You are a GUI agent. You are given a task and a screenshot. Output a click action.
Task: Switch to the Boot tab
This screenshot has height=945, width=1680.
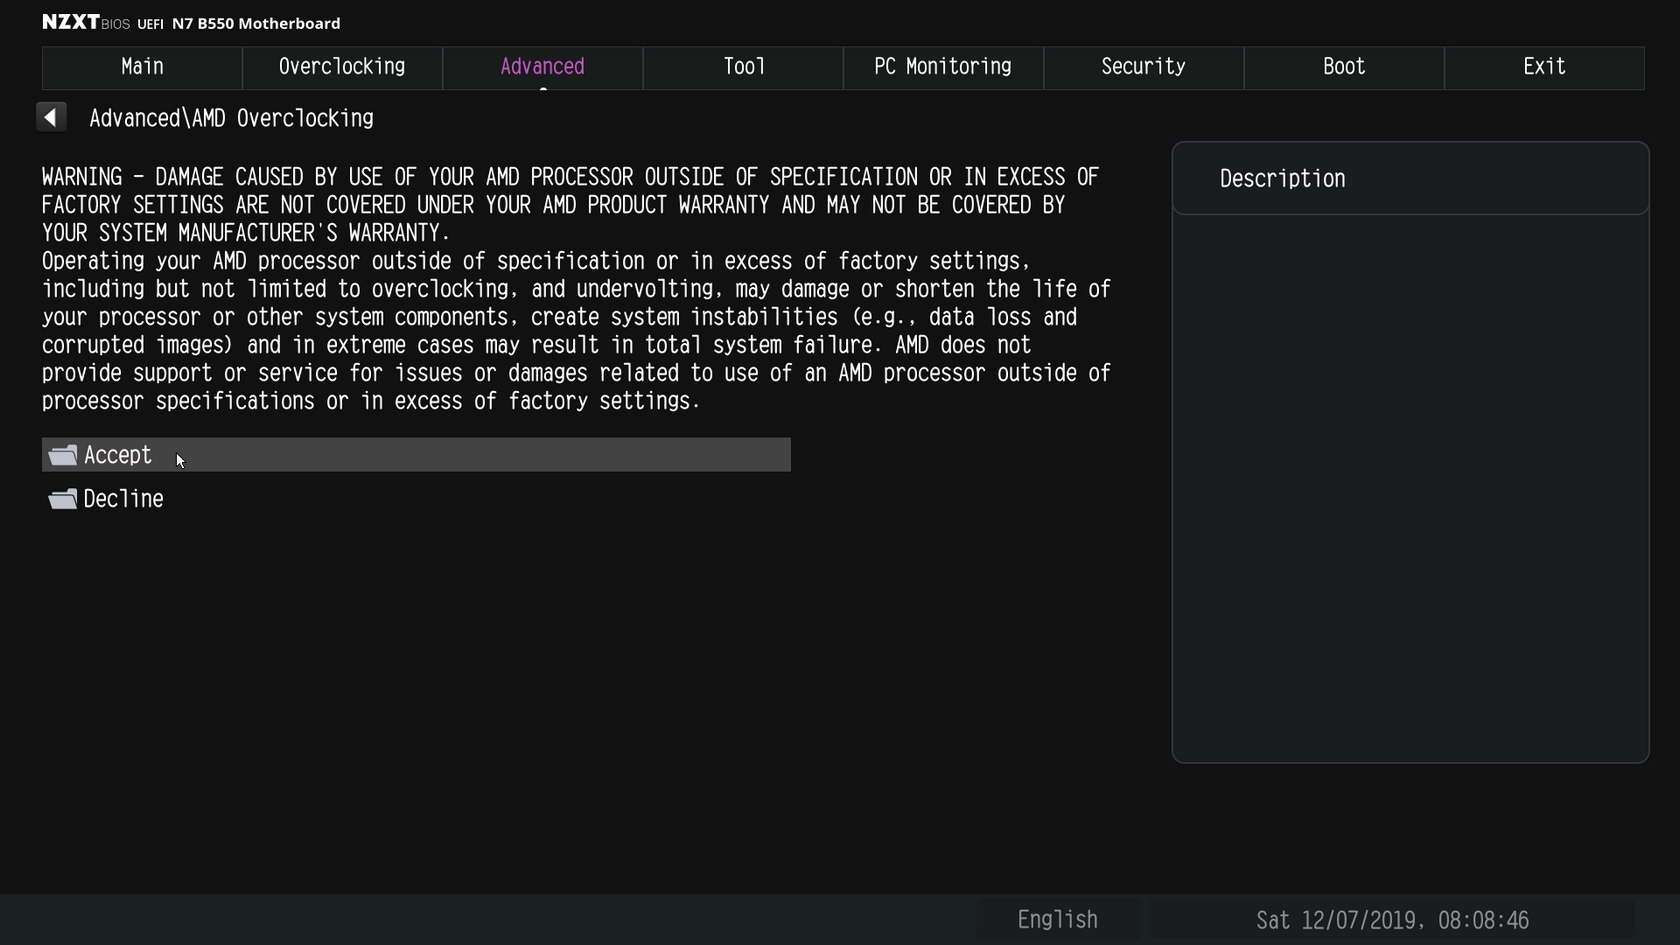[x=1344, y=67]
